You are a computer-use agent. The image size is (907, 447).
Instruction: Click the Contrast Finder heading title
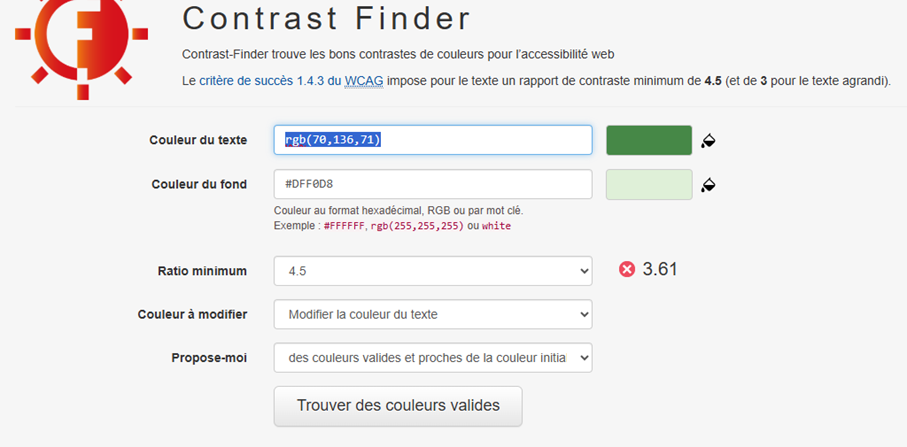pyautogui.click(x=326, y=18)
